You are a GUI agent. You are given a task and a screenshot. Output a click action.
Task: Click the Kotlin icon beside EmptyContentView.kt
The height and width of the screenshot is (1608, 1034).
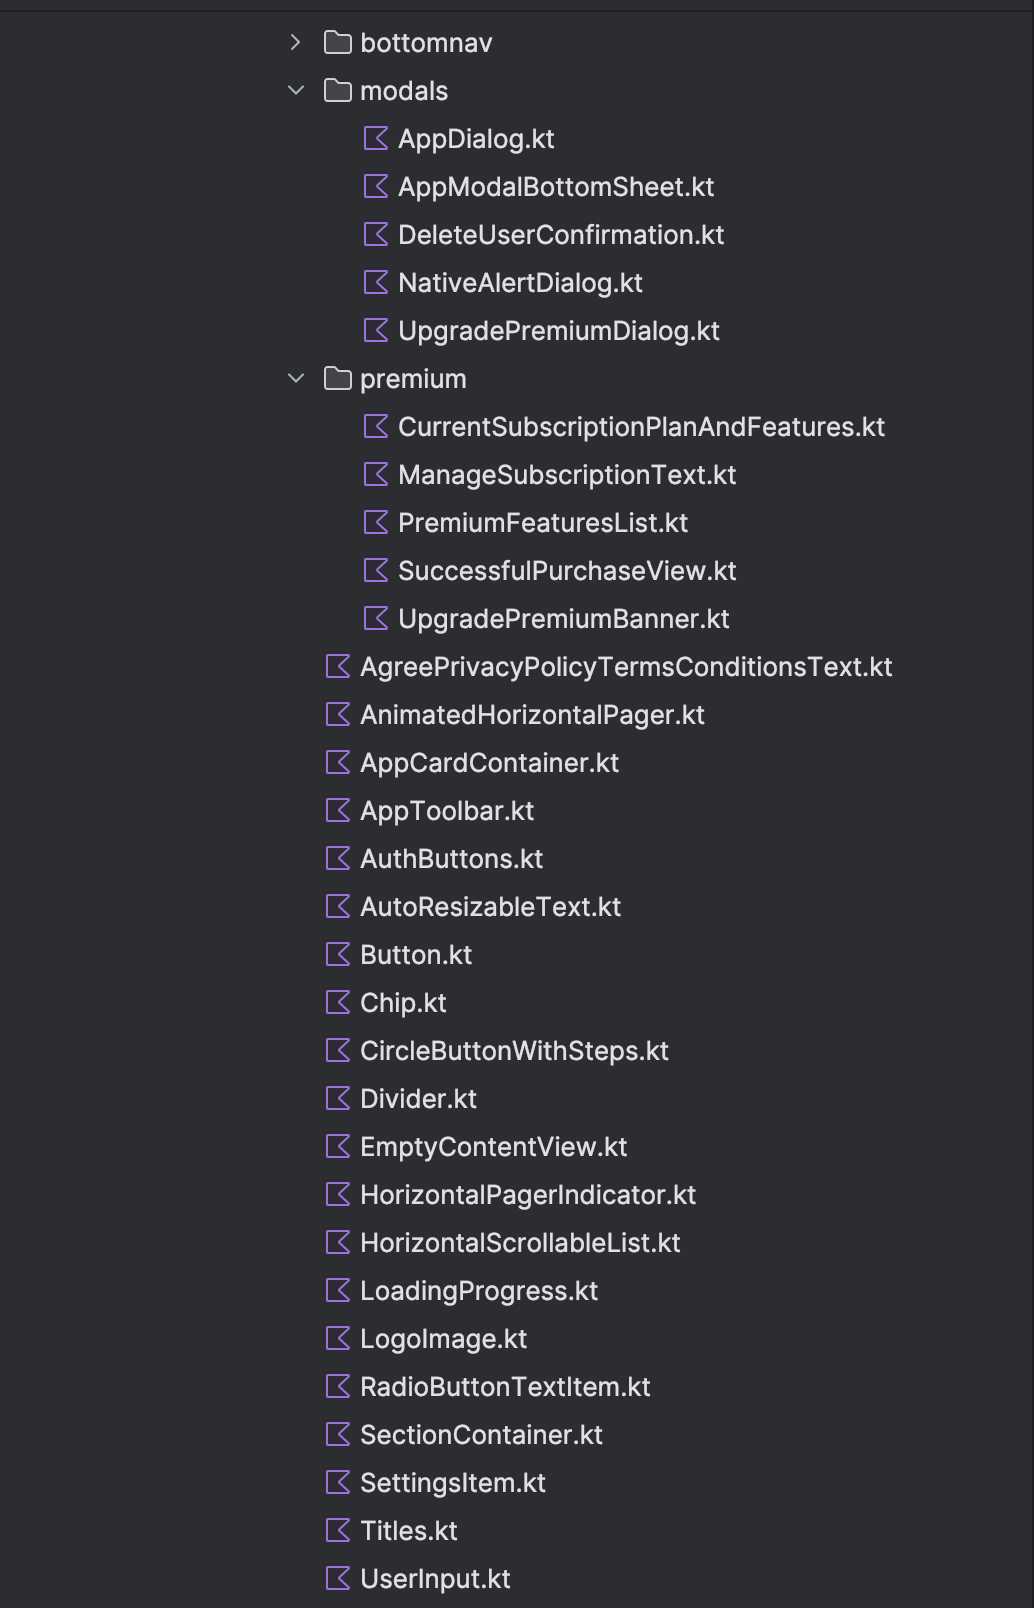[338, 1146]
